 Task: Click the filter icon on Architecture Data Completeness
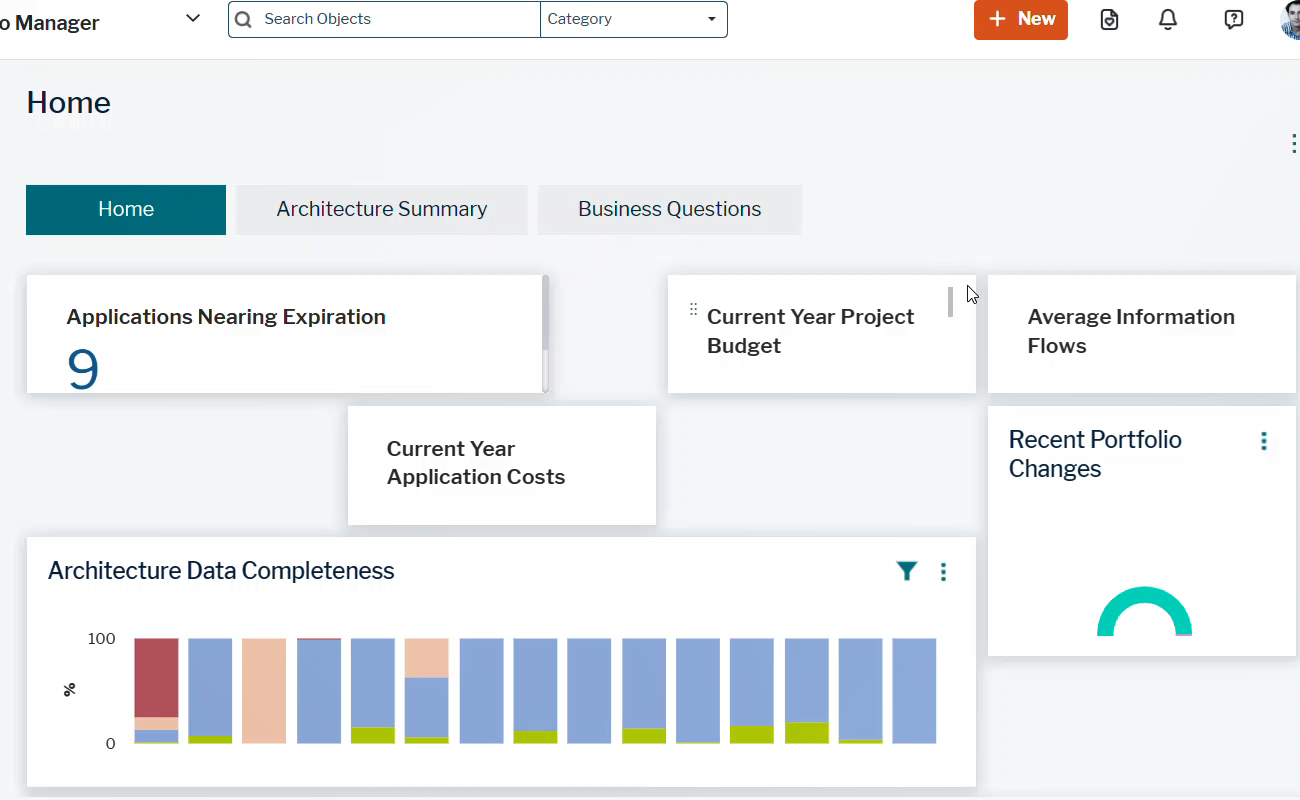(906, 571)
